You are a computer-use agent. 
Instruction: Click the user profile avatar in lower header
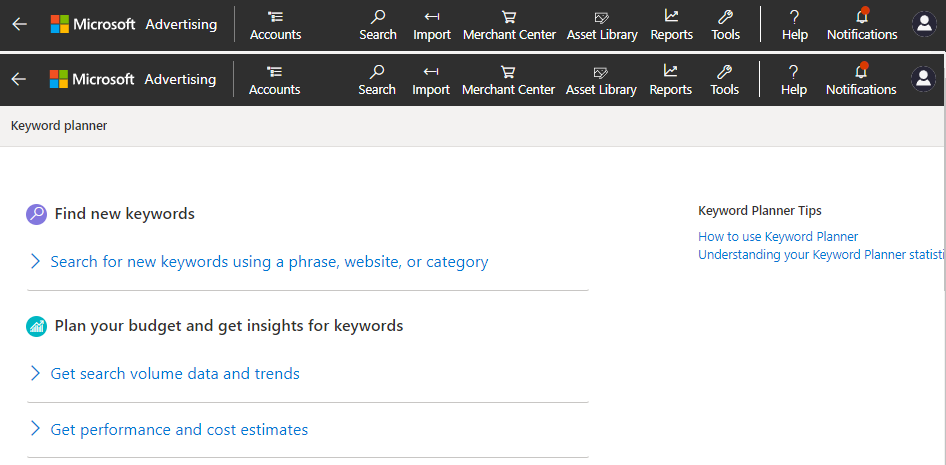[x=923, y=79]
